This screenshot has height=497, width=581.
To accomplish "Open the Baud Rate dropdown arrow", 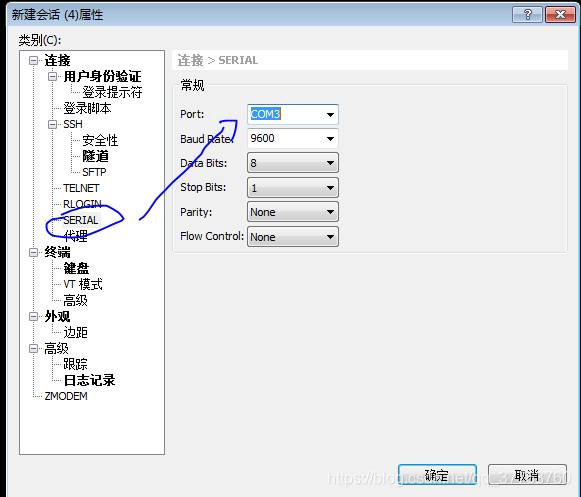I will [330, 139].
